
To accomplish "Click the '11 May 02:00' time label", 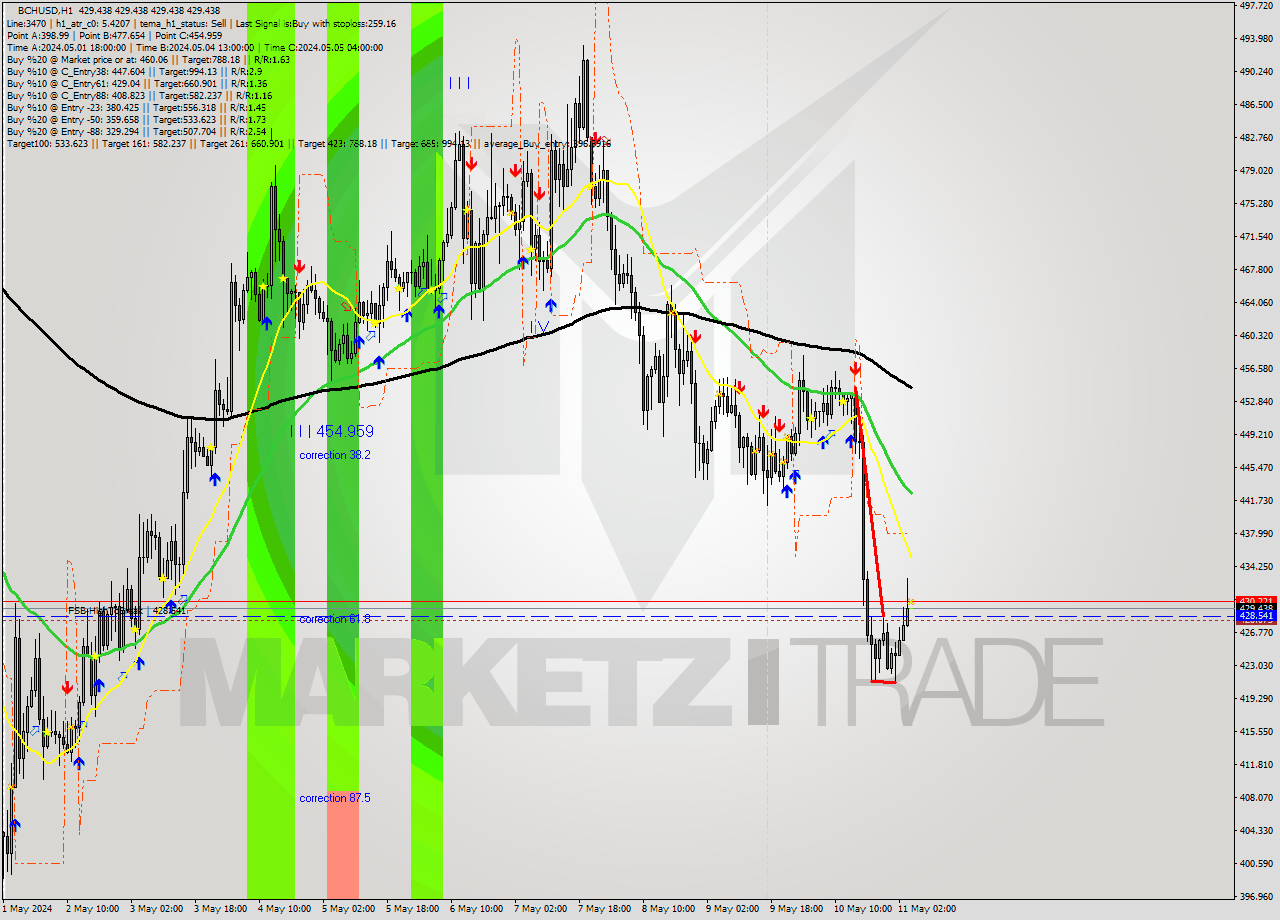I will tap(926, 909).
